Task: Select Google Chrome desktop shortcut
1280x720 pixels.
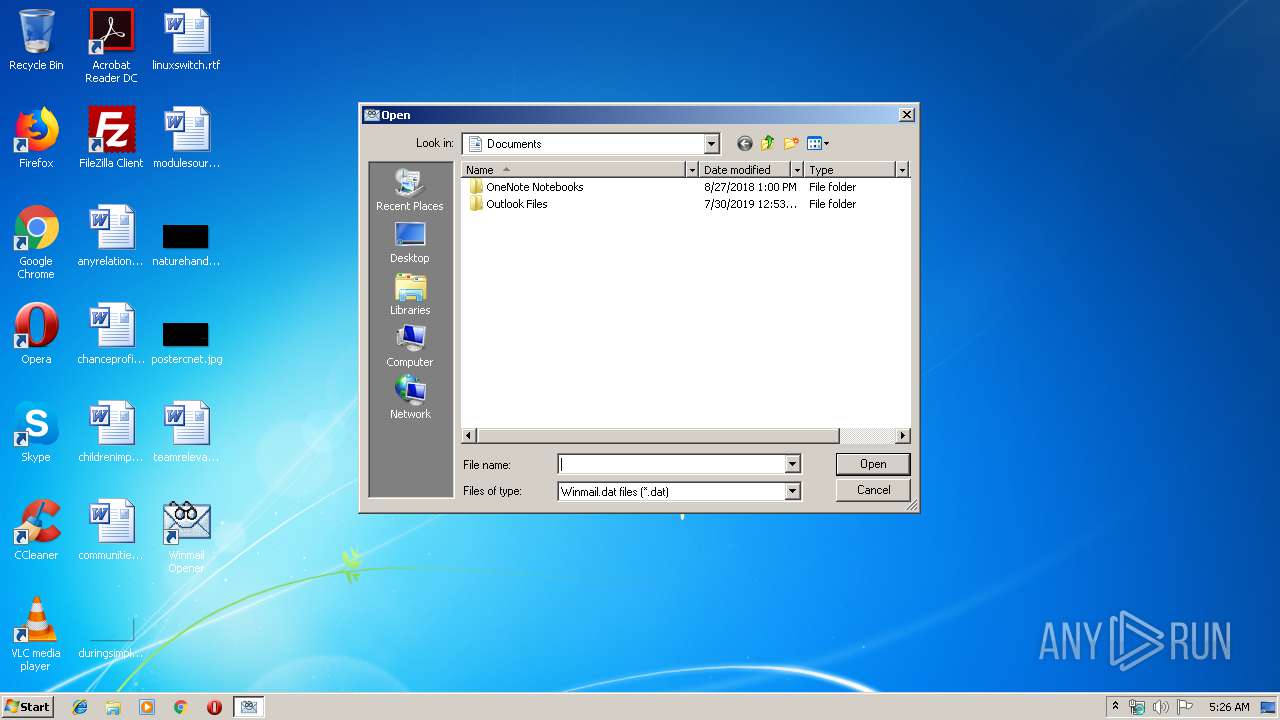Action: click(x=36, y=243)
